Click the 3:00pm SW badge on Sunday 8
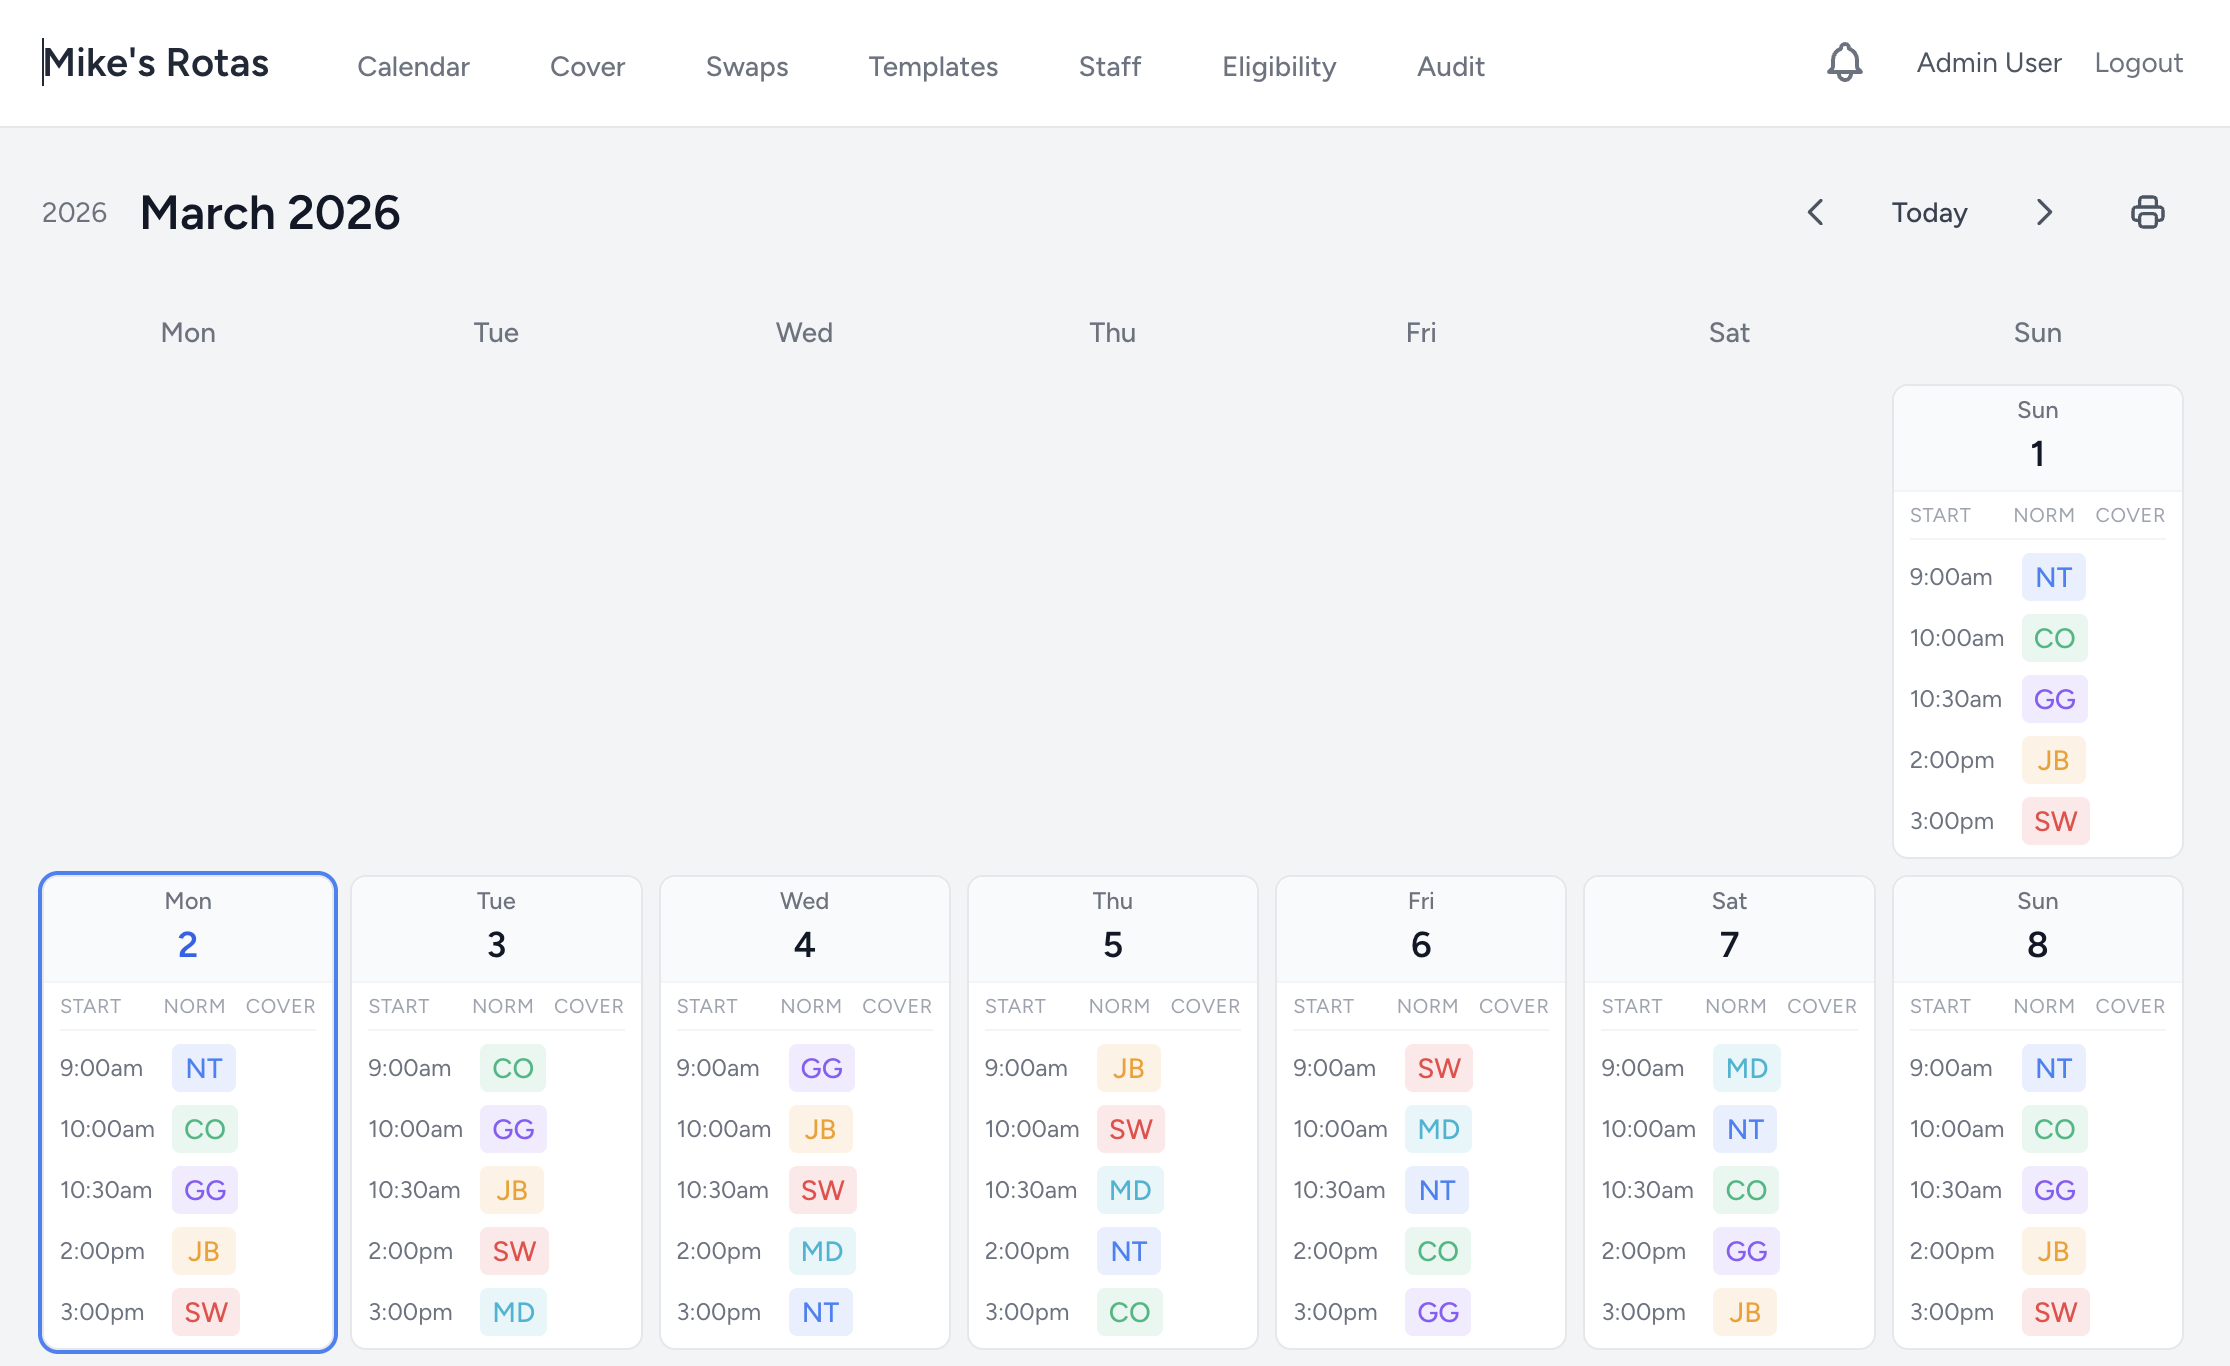This screenshot has width=2230, height=1366. [2054, 1312]
